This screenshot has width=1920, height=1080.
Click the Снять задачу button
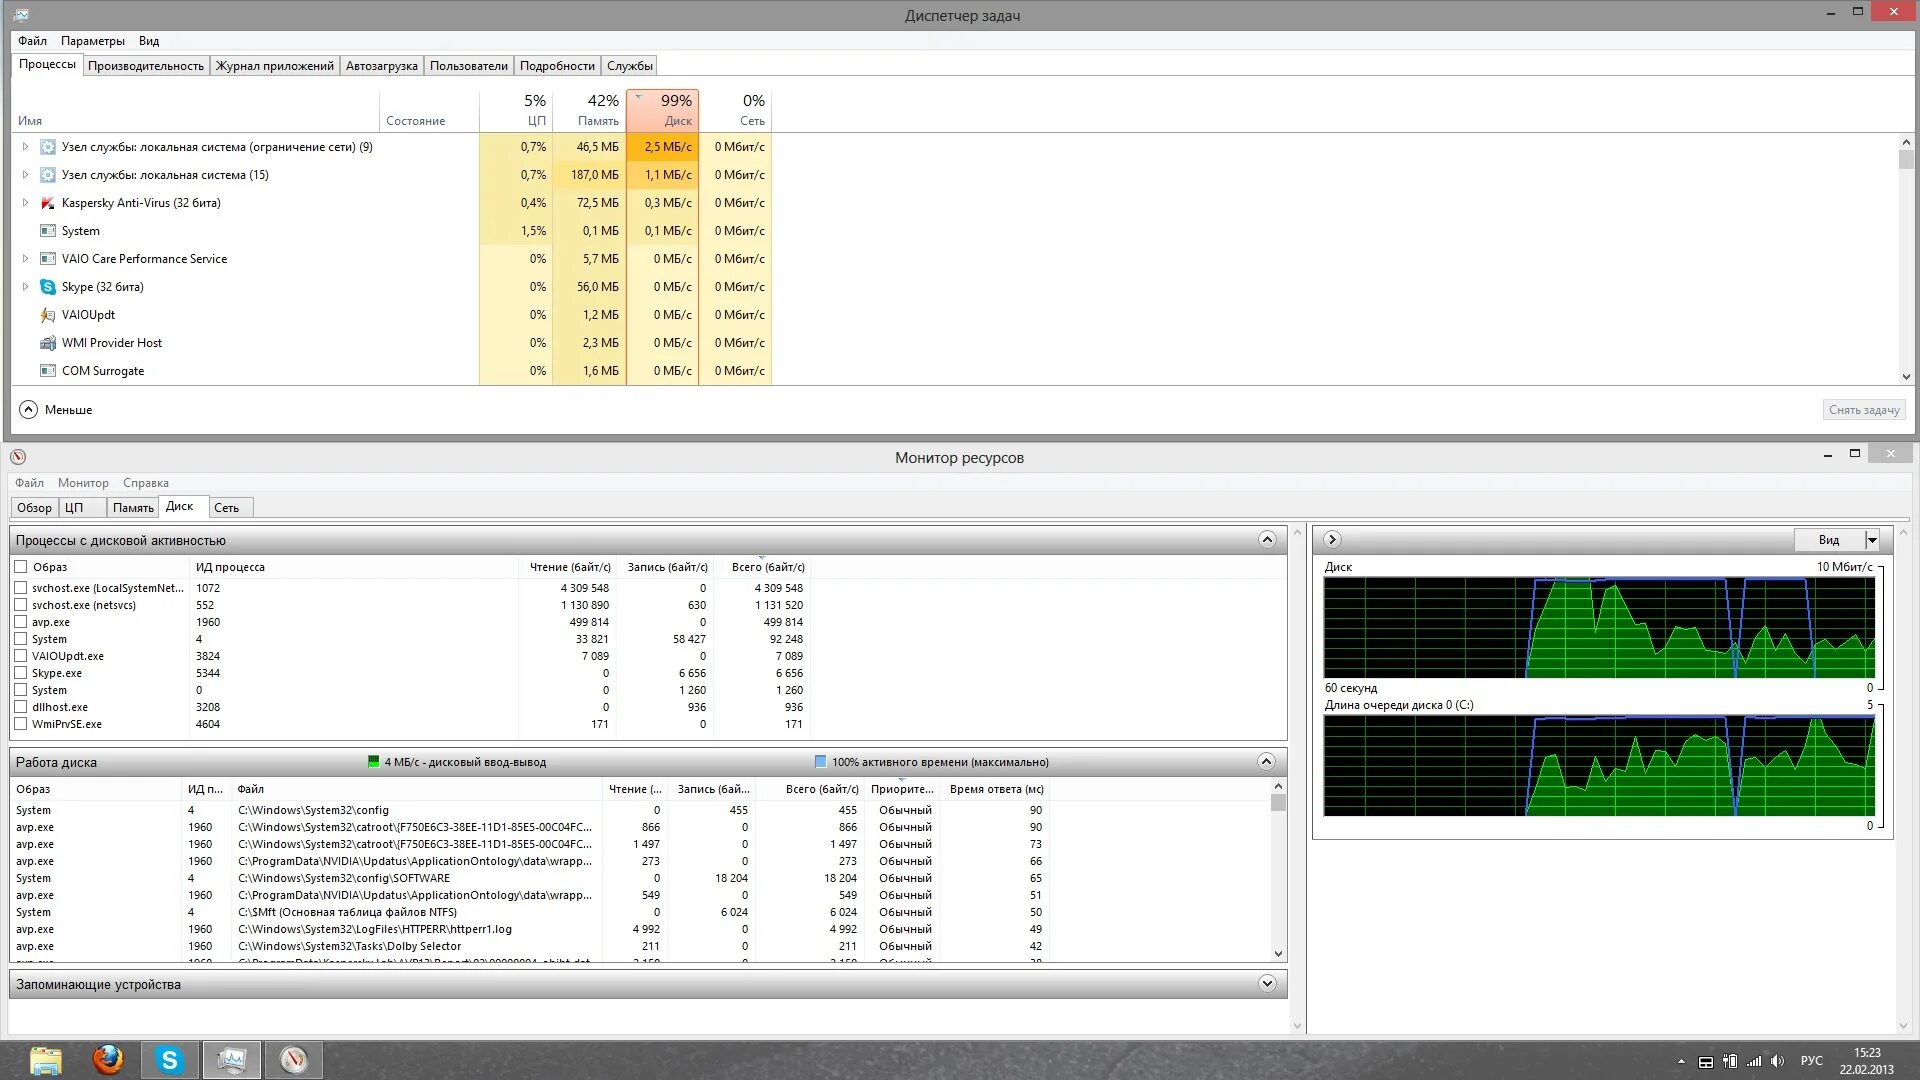click(x=1864, y=410)
